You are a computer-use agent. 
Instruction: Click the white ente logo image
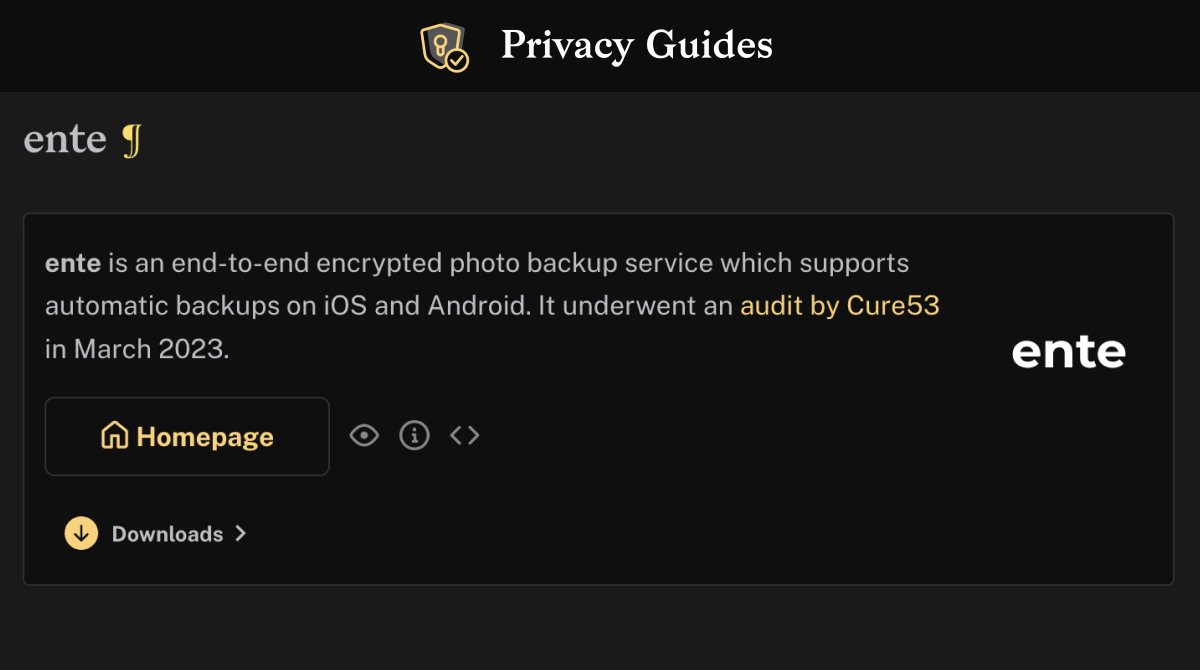[x=1068, y=352]
